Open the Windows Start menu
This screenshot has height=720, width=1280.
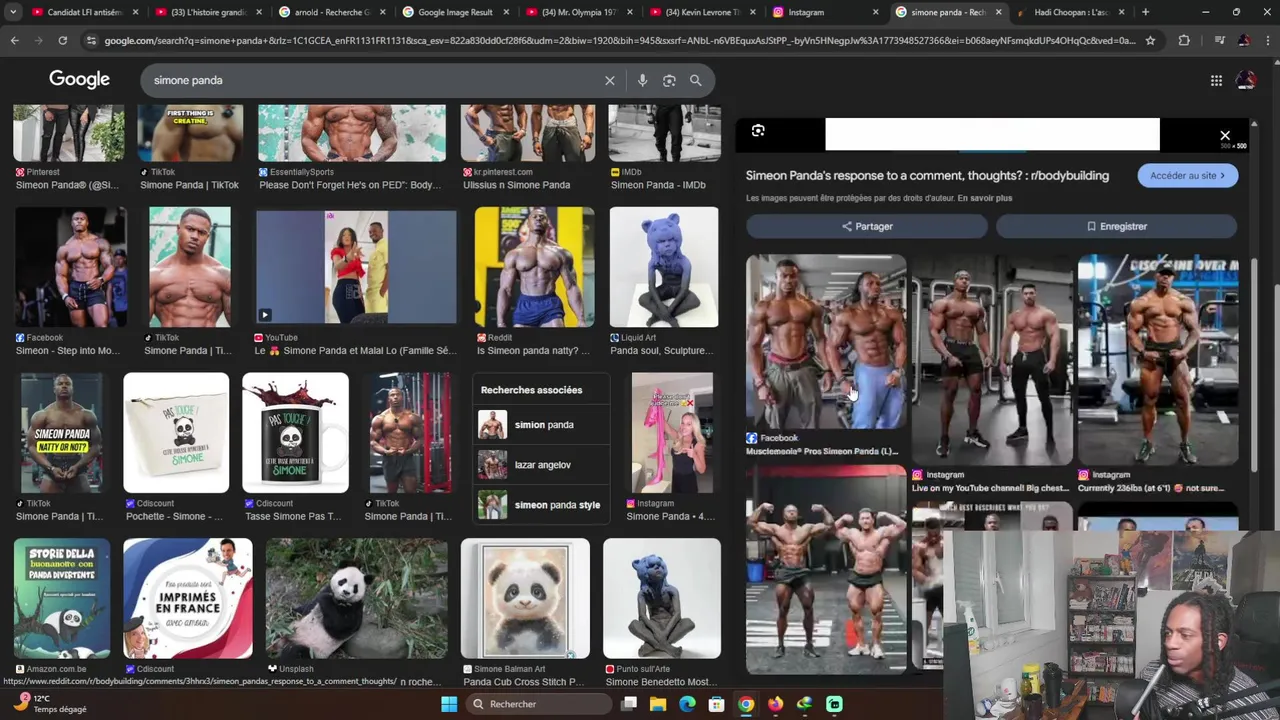click(x=449, y=704)
